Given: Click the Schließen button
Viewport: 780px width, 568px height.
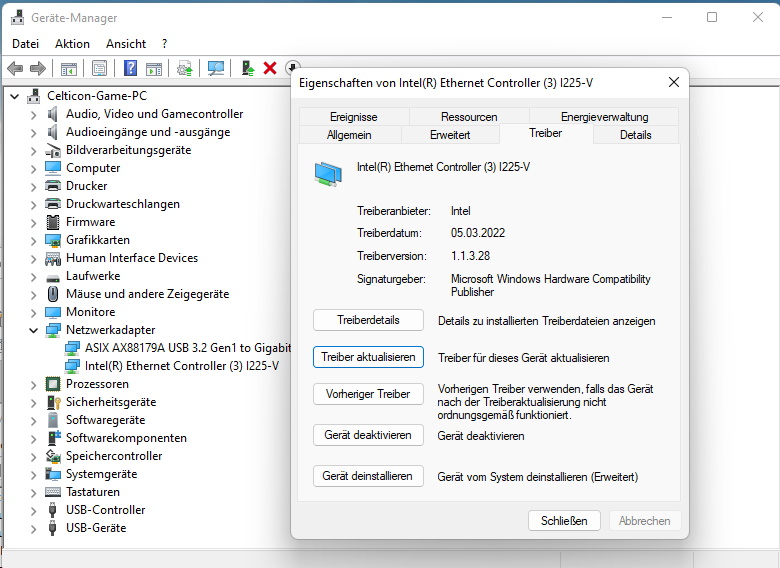Looking at the screenshot, I should [564, 521].
